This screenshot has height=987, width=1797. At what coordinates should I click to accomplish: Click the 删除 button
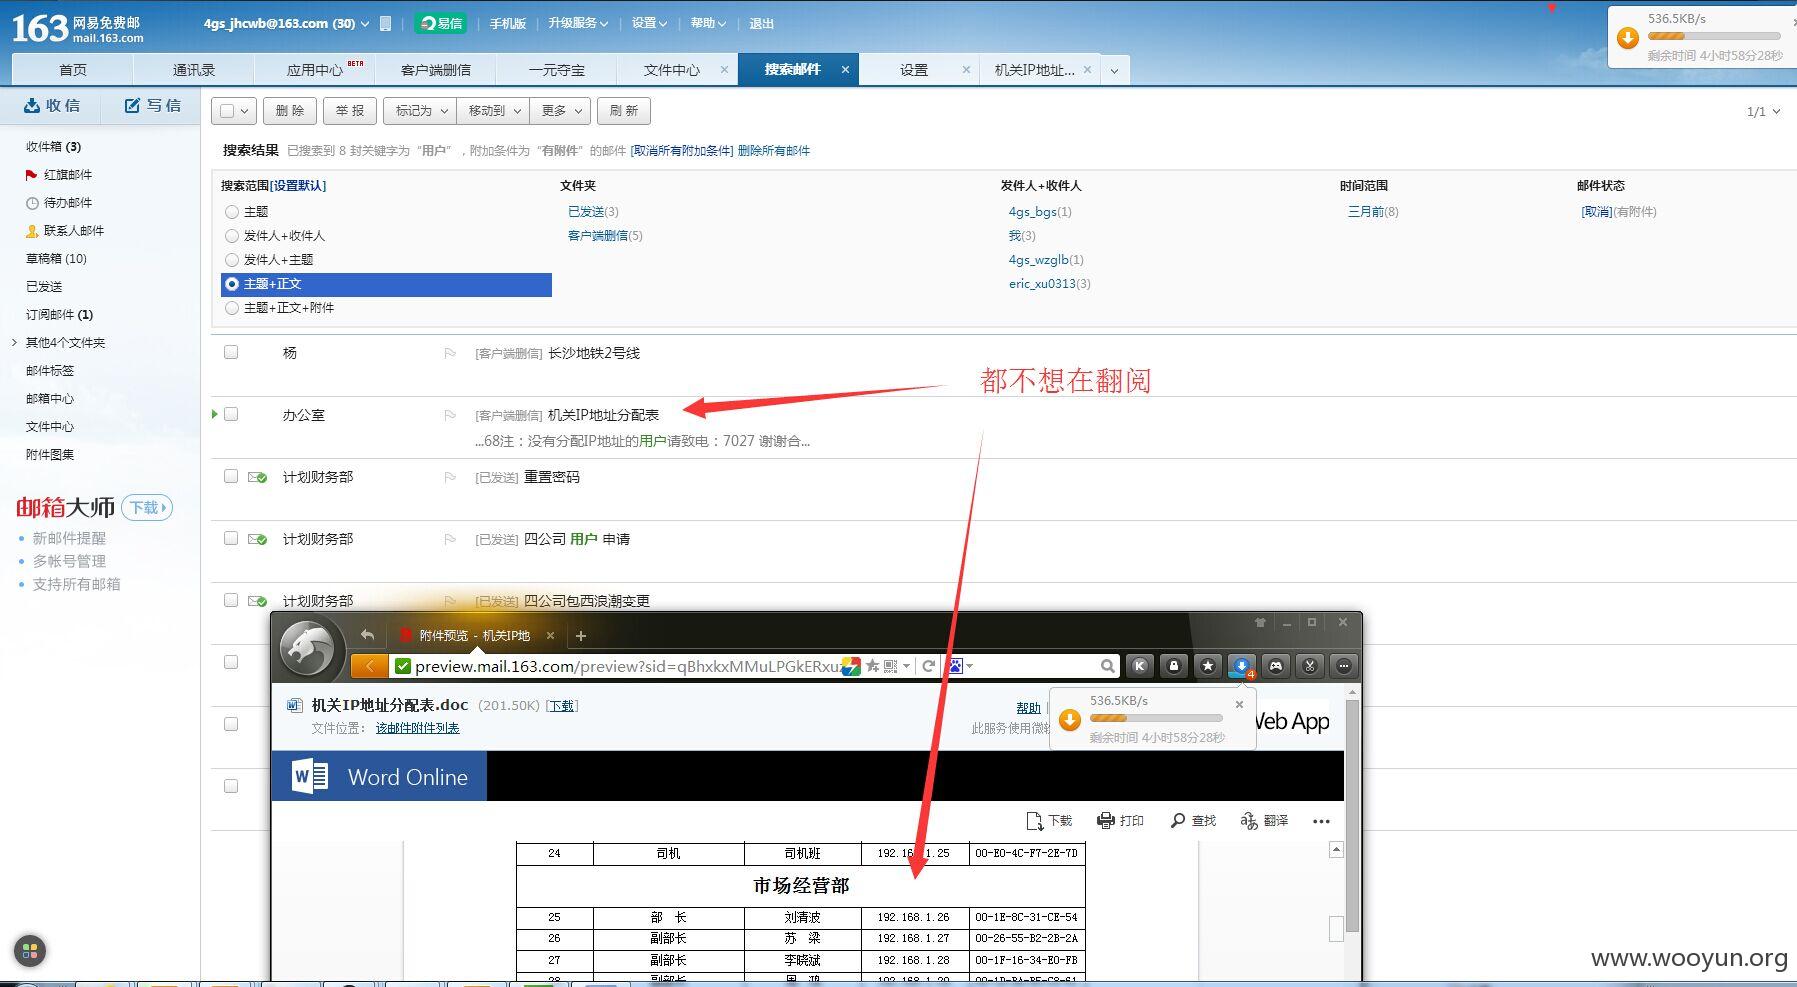coord(290,111)
